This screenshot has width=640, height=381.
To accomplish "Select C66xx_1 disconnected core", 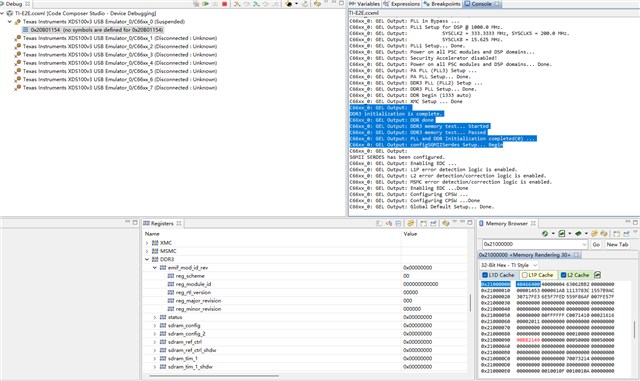I will click(x=119, y=38).
